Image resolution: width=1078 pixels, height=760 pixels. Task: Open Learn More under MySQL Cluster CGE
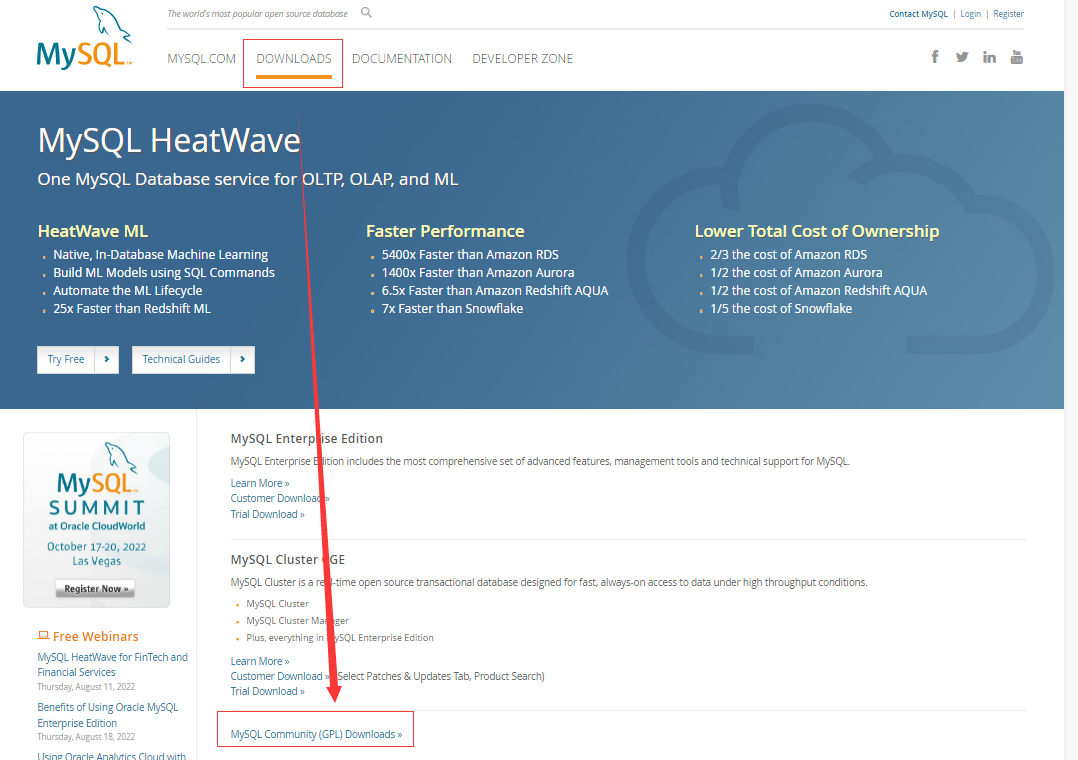click(260, 661)
